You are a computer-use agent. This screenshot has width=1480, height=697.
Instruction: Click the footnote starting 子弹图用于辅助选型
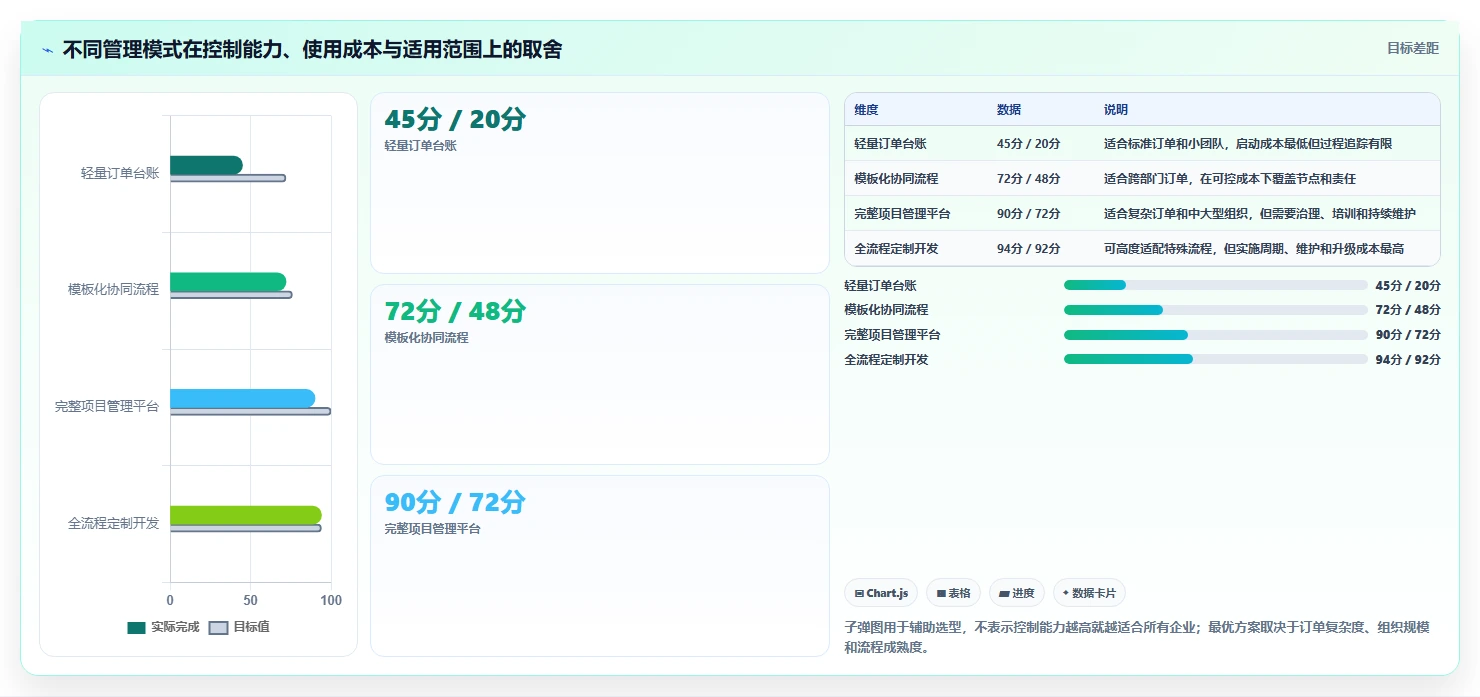click(1137, 637)
